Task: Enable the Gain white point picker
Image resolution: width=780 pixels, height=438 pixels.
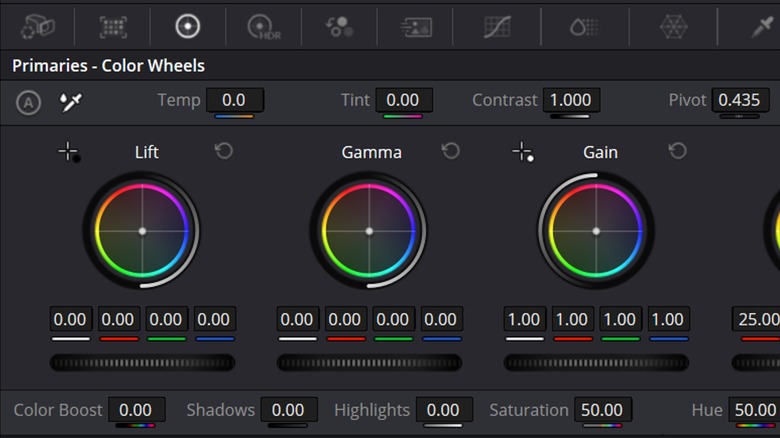Action: click(522, 152)
